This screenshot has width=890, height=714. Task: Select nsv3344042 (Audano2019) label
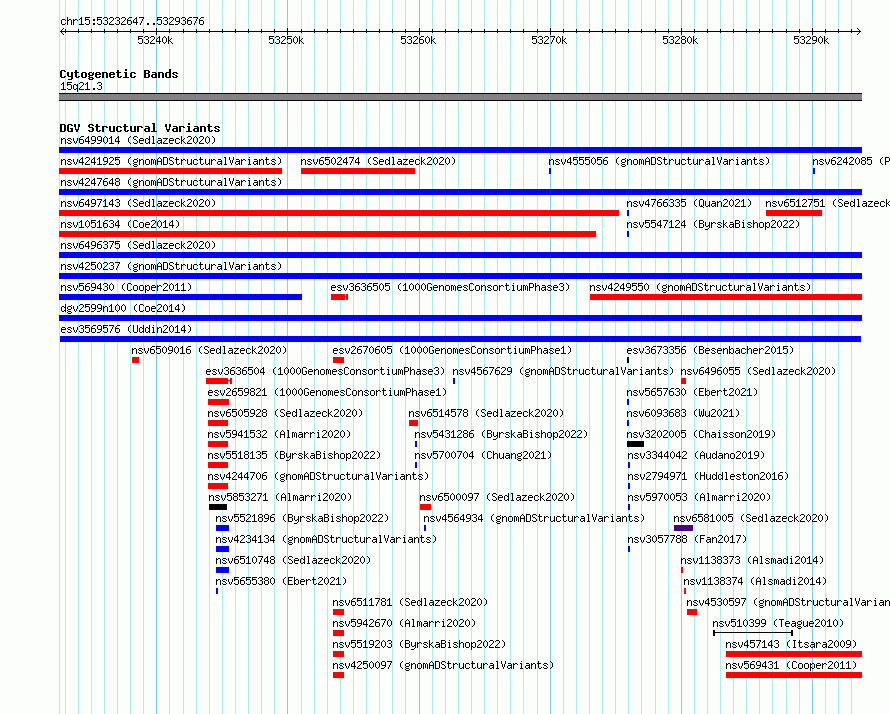(696, 455)
